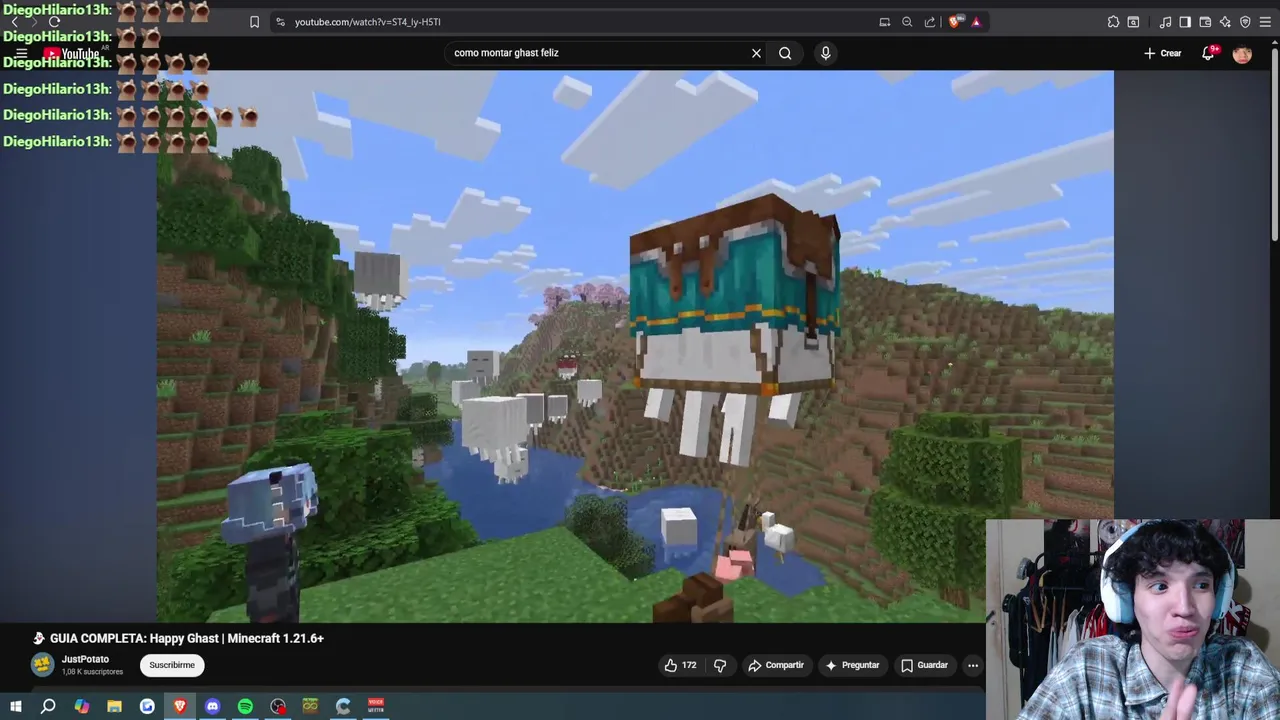Open Discord from the taskbar
The height and width of the screenshot is (720, 1280).
212,706
